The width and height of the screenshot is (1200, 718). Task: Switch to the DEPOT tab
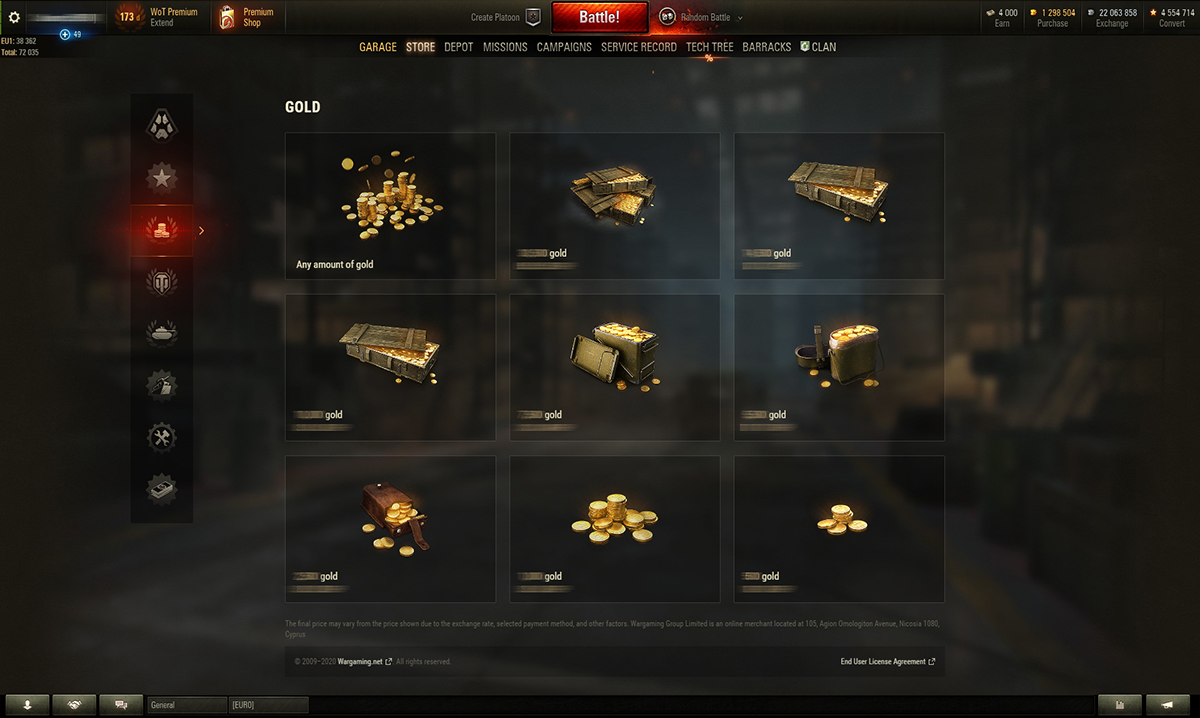[459, 47]
